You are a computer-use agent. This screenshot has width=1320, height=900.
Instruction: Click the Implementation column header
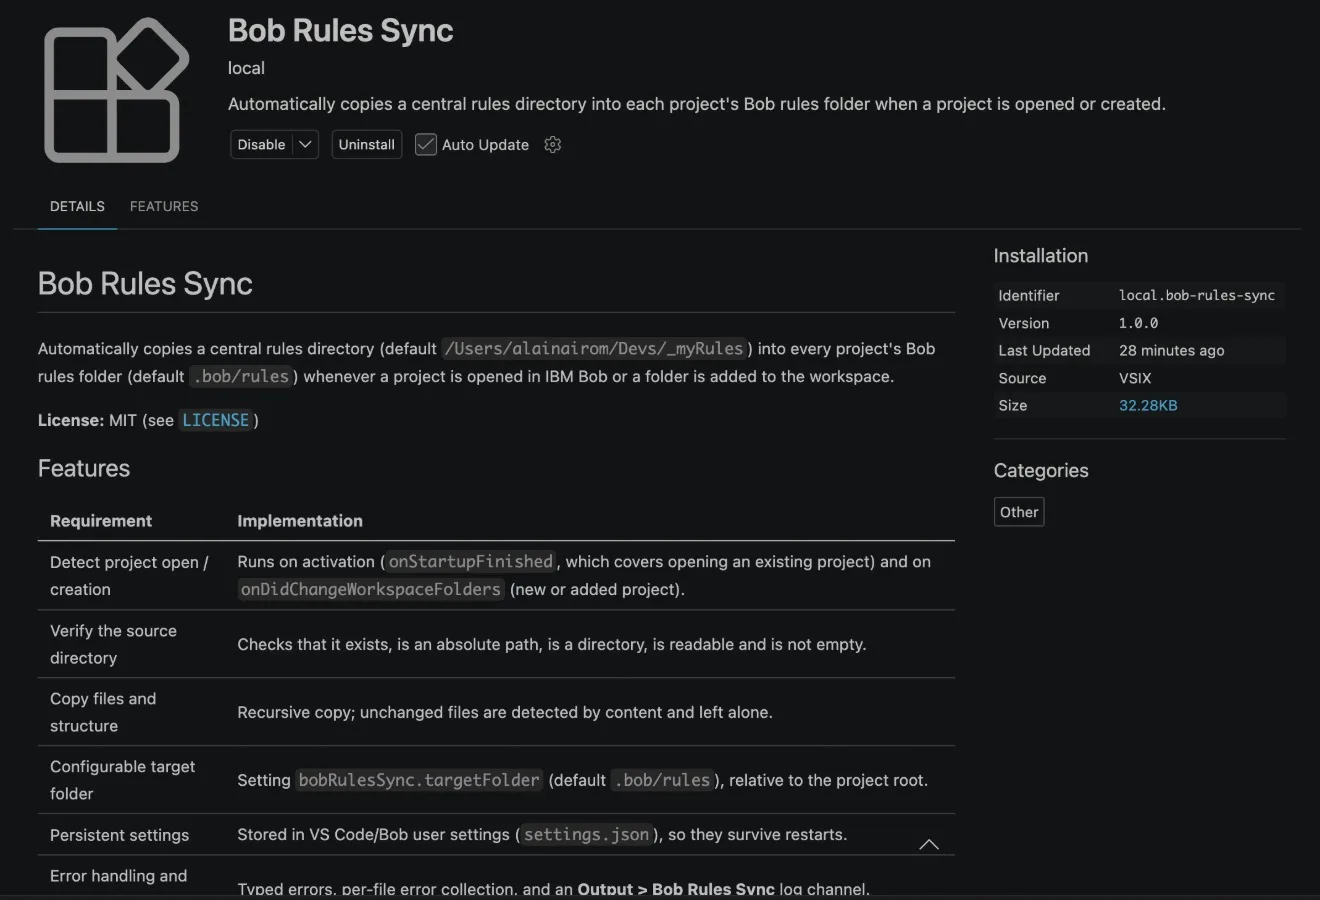pos(300,521)
